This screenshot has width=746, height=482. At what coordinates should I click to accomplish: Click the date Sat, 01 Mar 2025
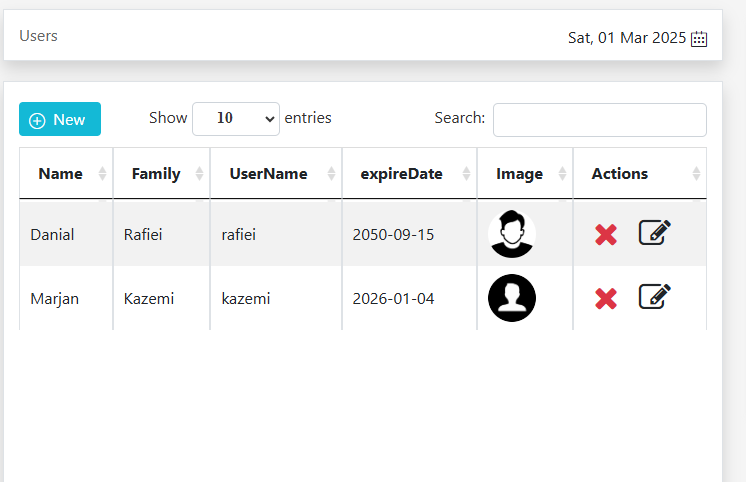click(x=626, y=38)
